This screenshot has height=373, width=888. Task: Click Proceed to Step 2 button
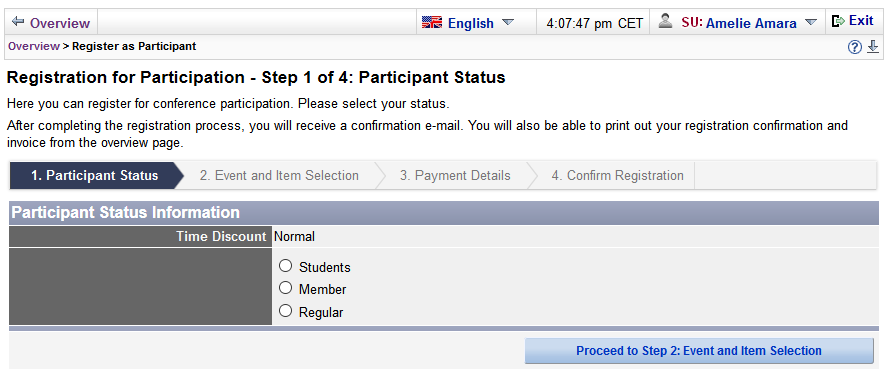(699, 351)
